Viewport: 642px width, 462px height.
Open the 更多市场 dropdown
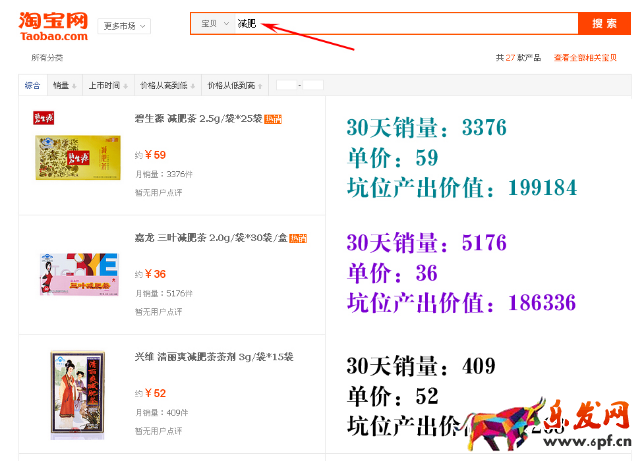125,26
